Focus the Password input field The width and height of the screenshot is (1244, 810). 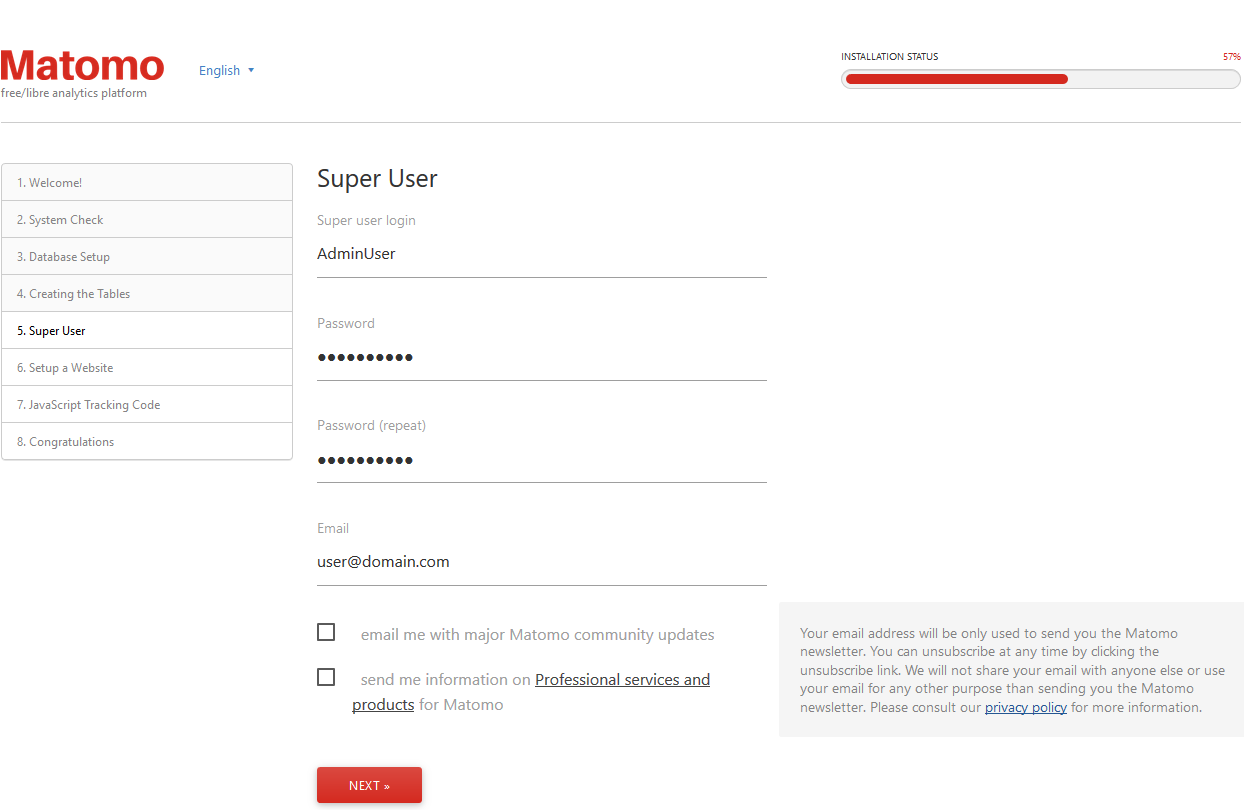[x=541, y=357]
